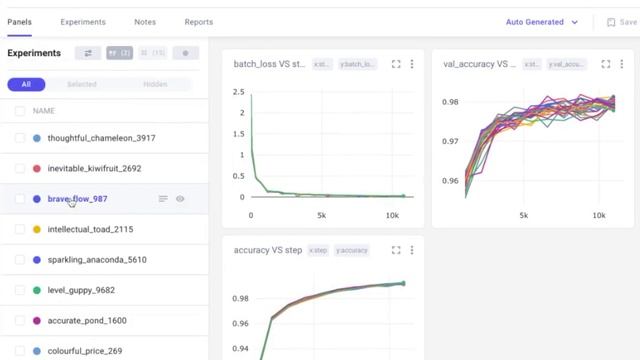Viewport: 640px width, 360px height.
Task: Open experiment intellectual_toad_2115
Action: tap(90, 229)
